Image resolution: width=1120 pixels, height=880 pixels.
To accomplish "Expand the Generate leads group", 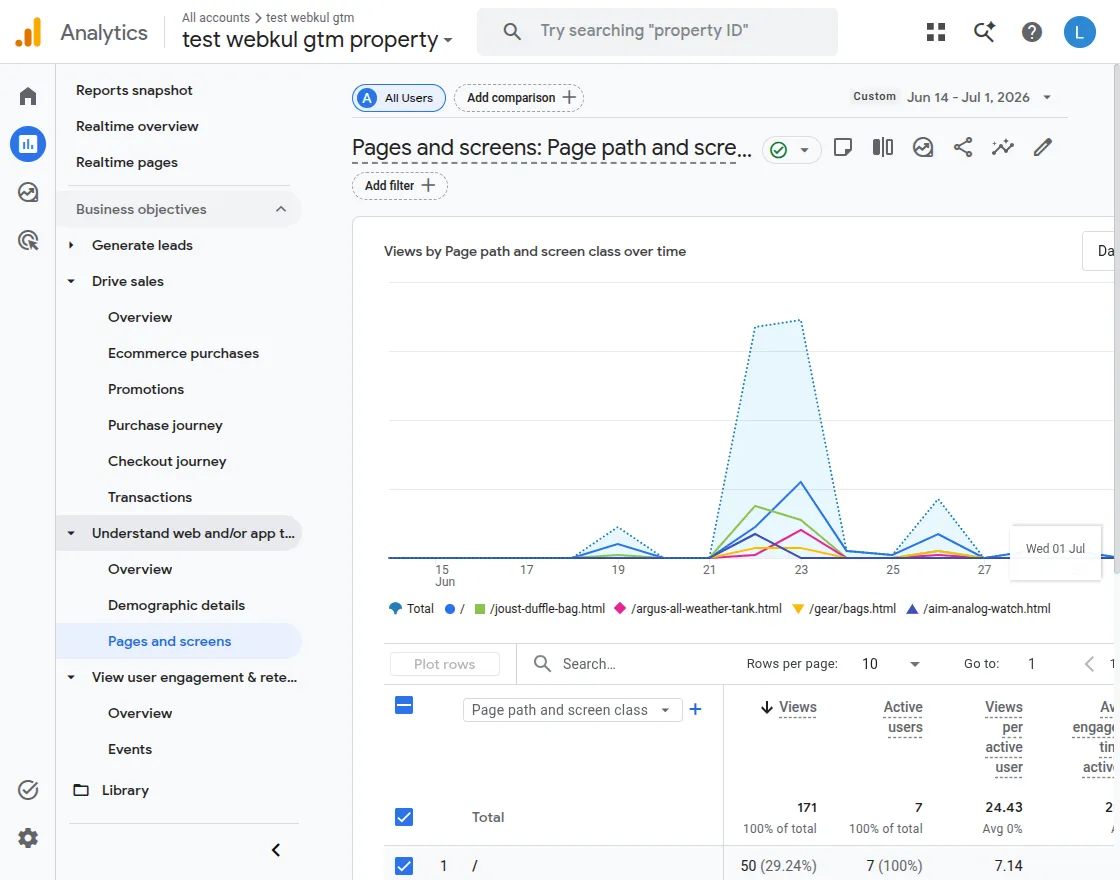I will tap(71, 245).
